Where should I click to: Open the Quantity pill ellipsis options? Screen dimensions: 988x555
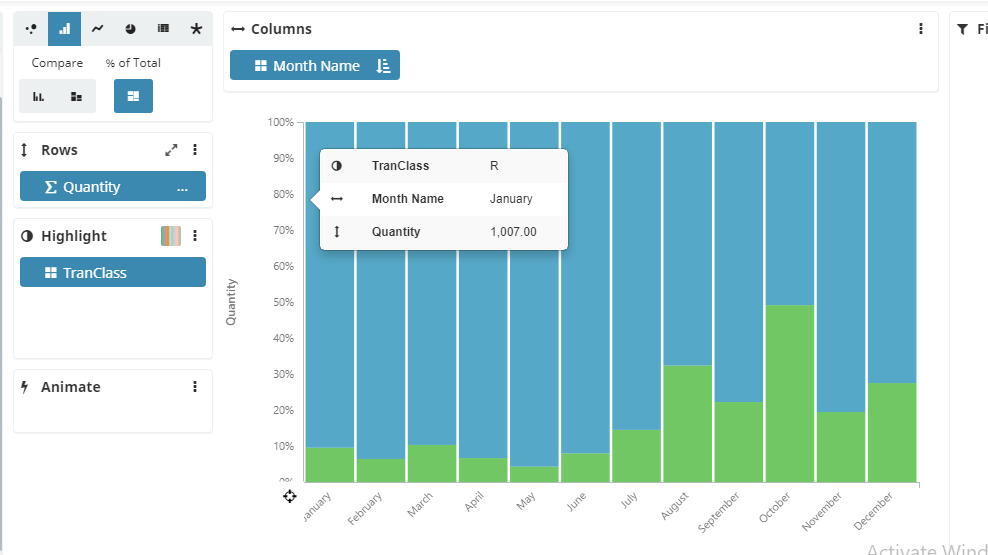coord(182,187)
